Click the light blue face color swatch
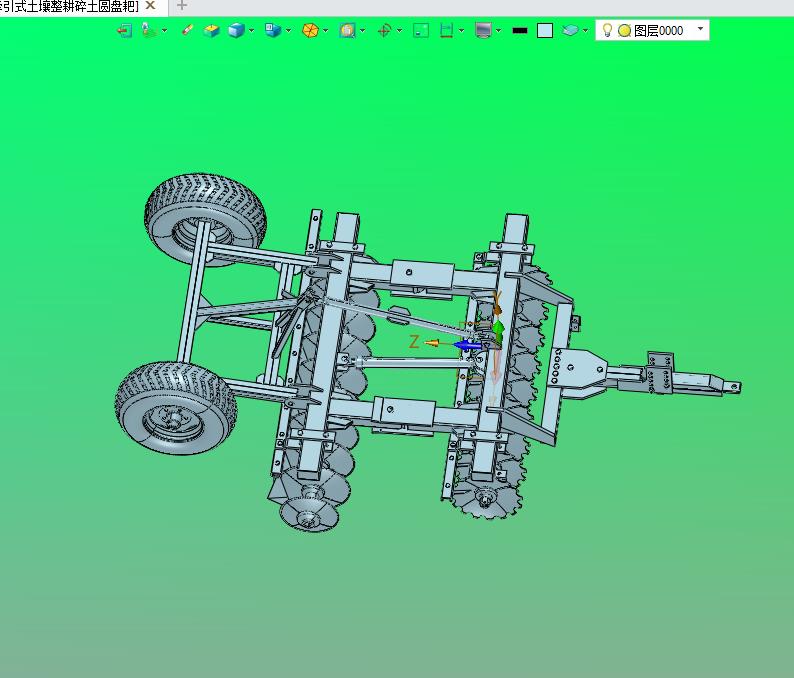The image size is (794, 678). click(545, 30)
